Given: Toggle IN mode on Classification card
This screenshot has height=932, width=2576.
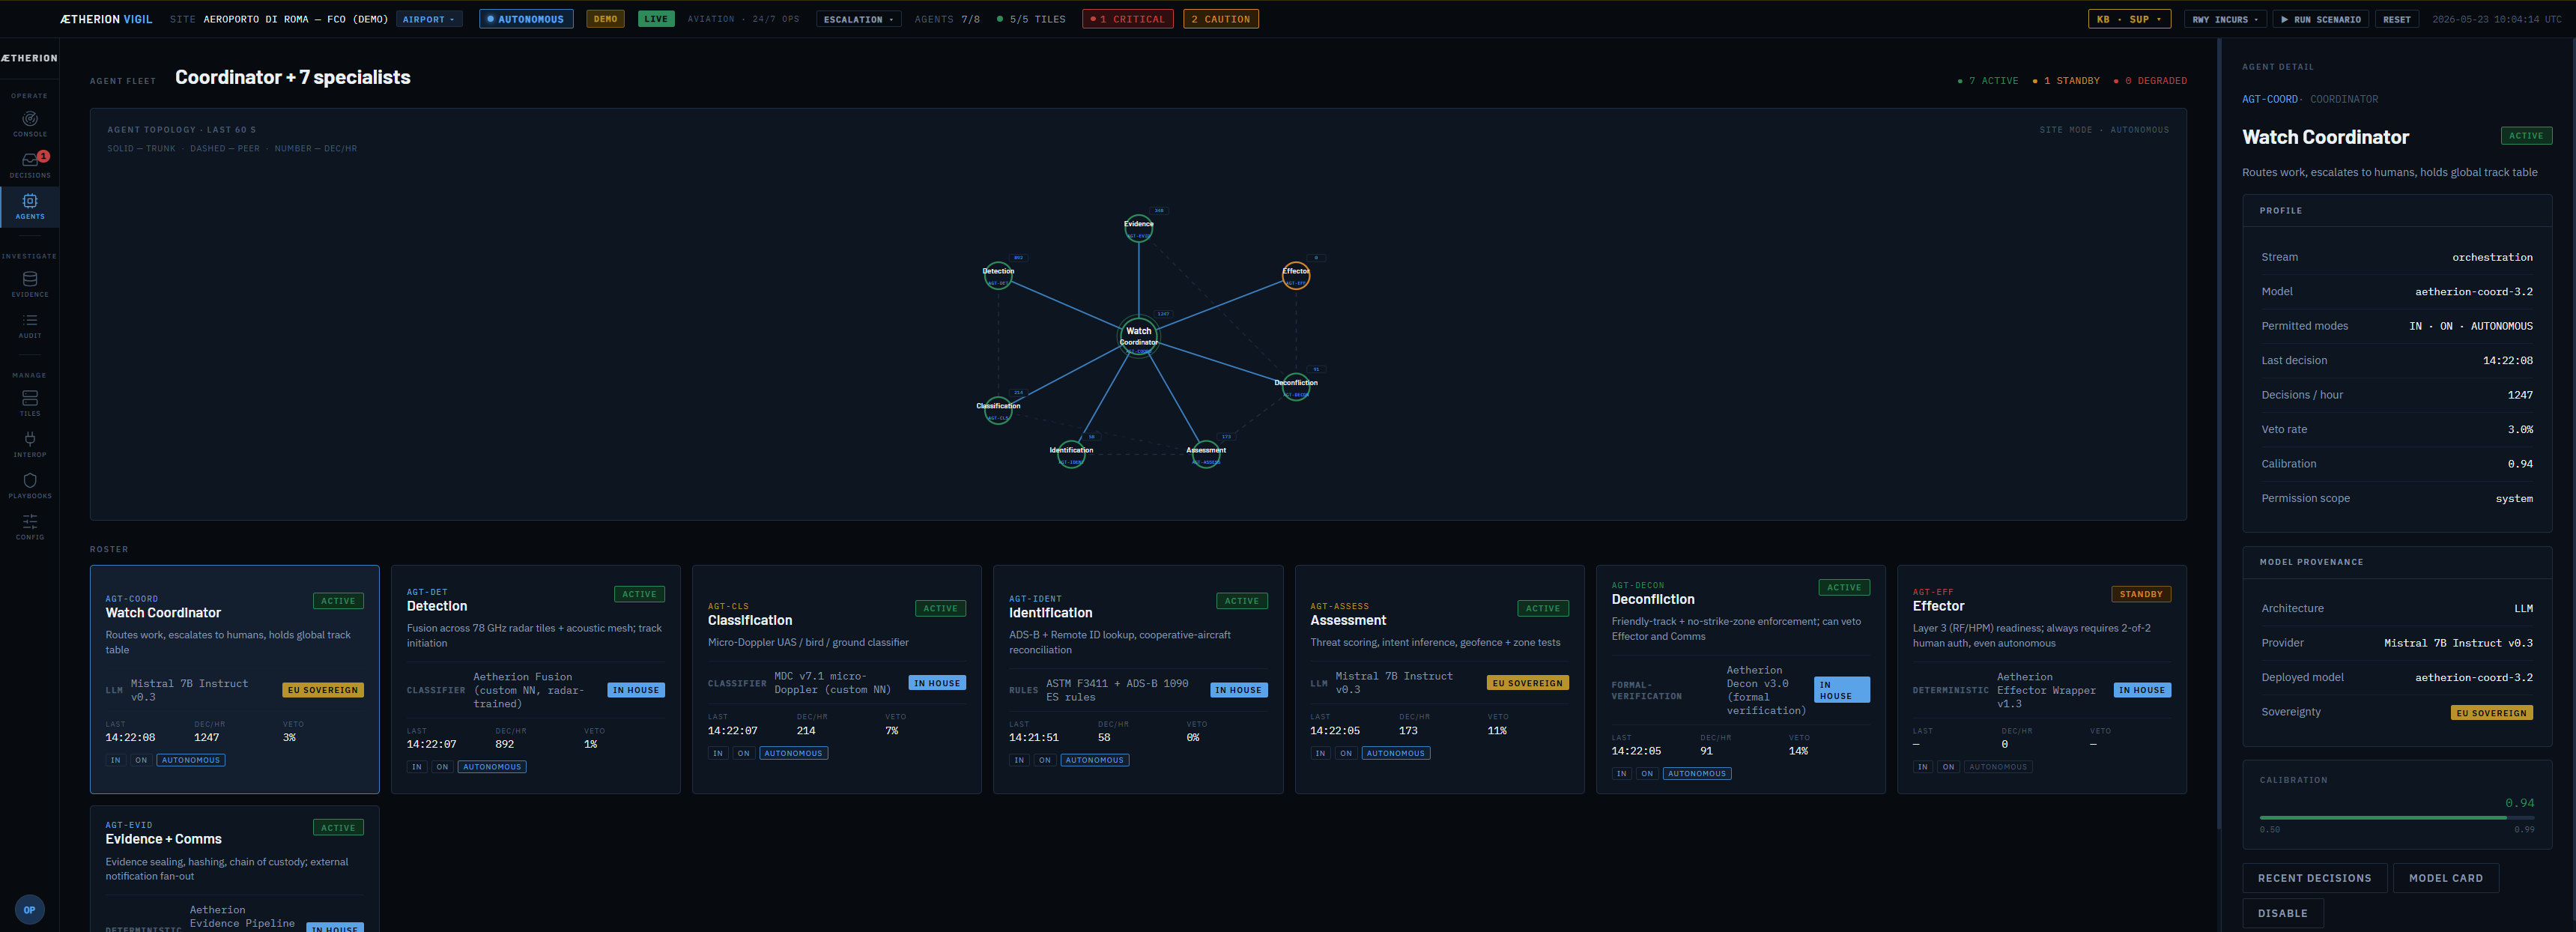Looking at the screenshot, I should 718,753.
